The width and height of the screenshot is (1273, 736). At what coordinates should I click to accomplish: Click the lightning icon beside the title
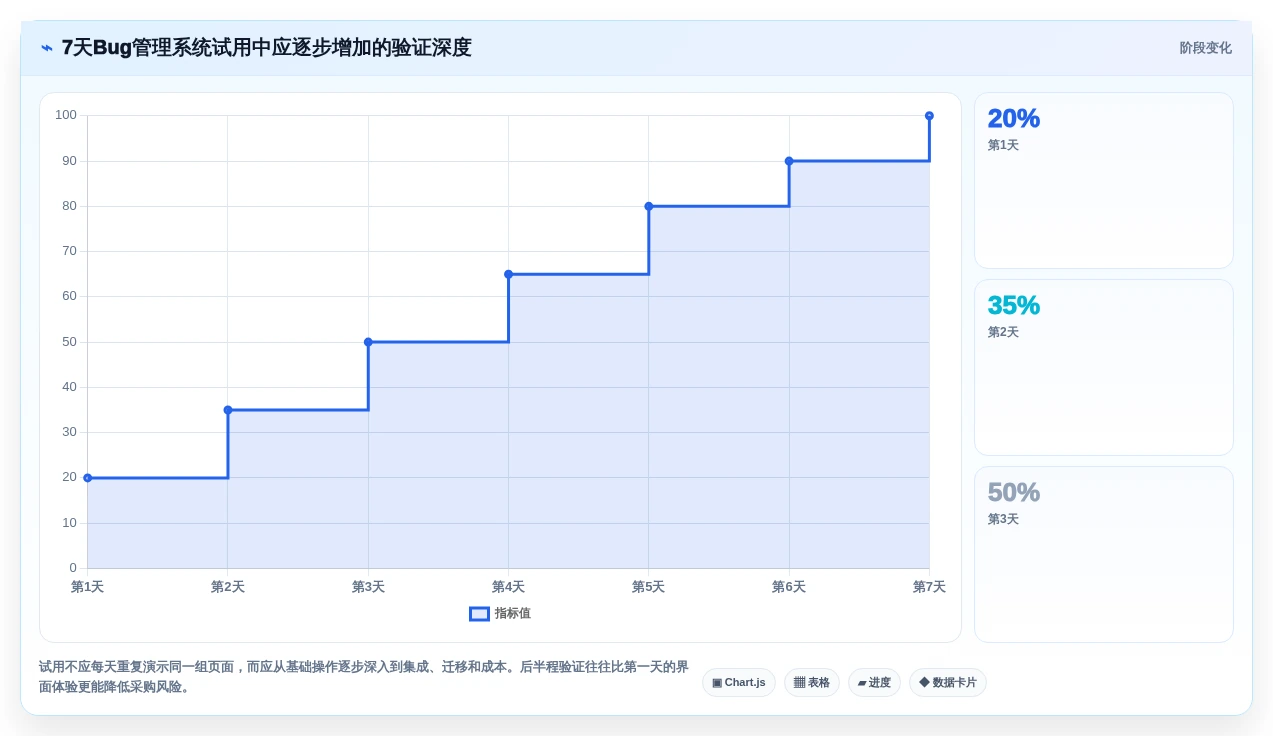click(47, 48)
